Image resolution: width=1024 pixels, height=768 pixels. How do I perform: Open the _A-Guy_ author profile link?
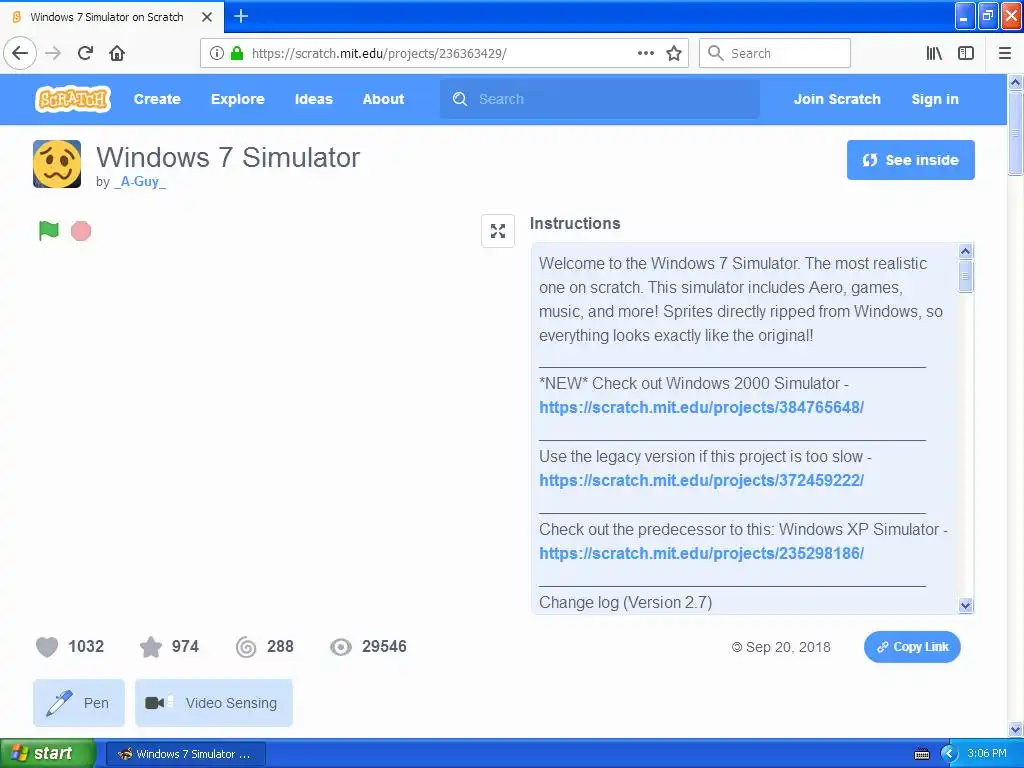click(x=140, y=182)
